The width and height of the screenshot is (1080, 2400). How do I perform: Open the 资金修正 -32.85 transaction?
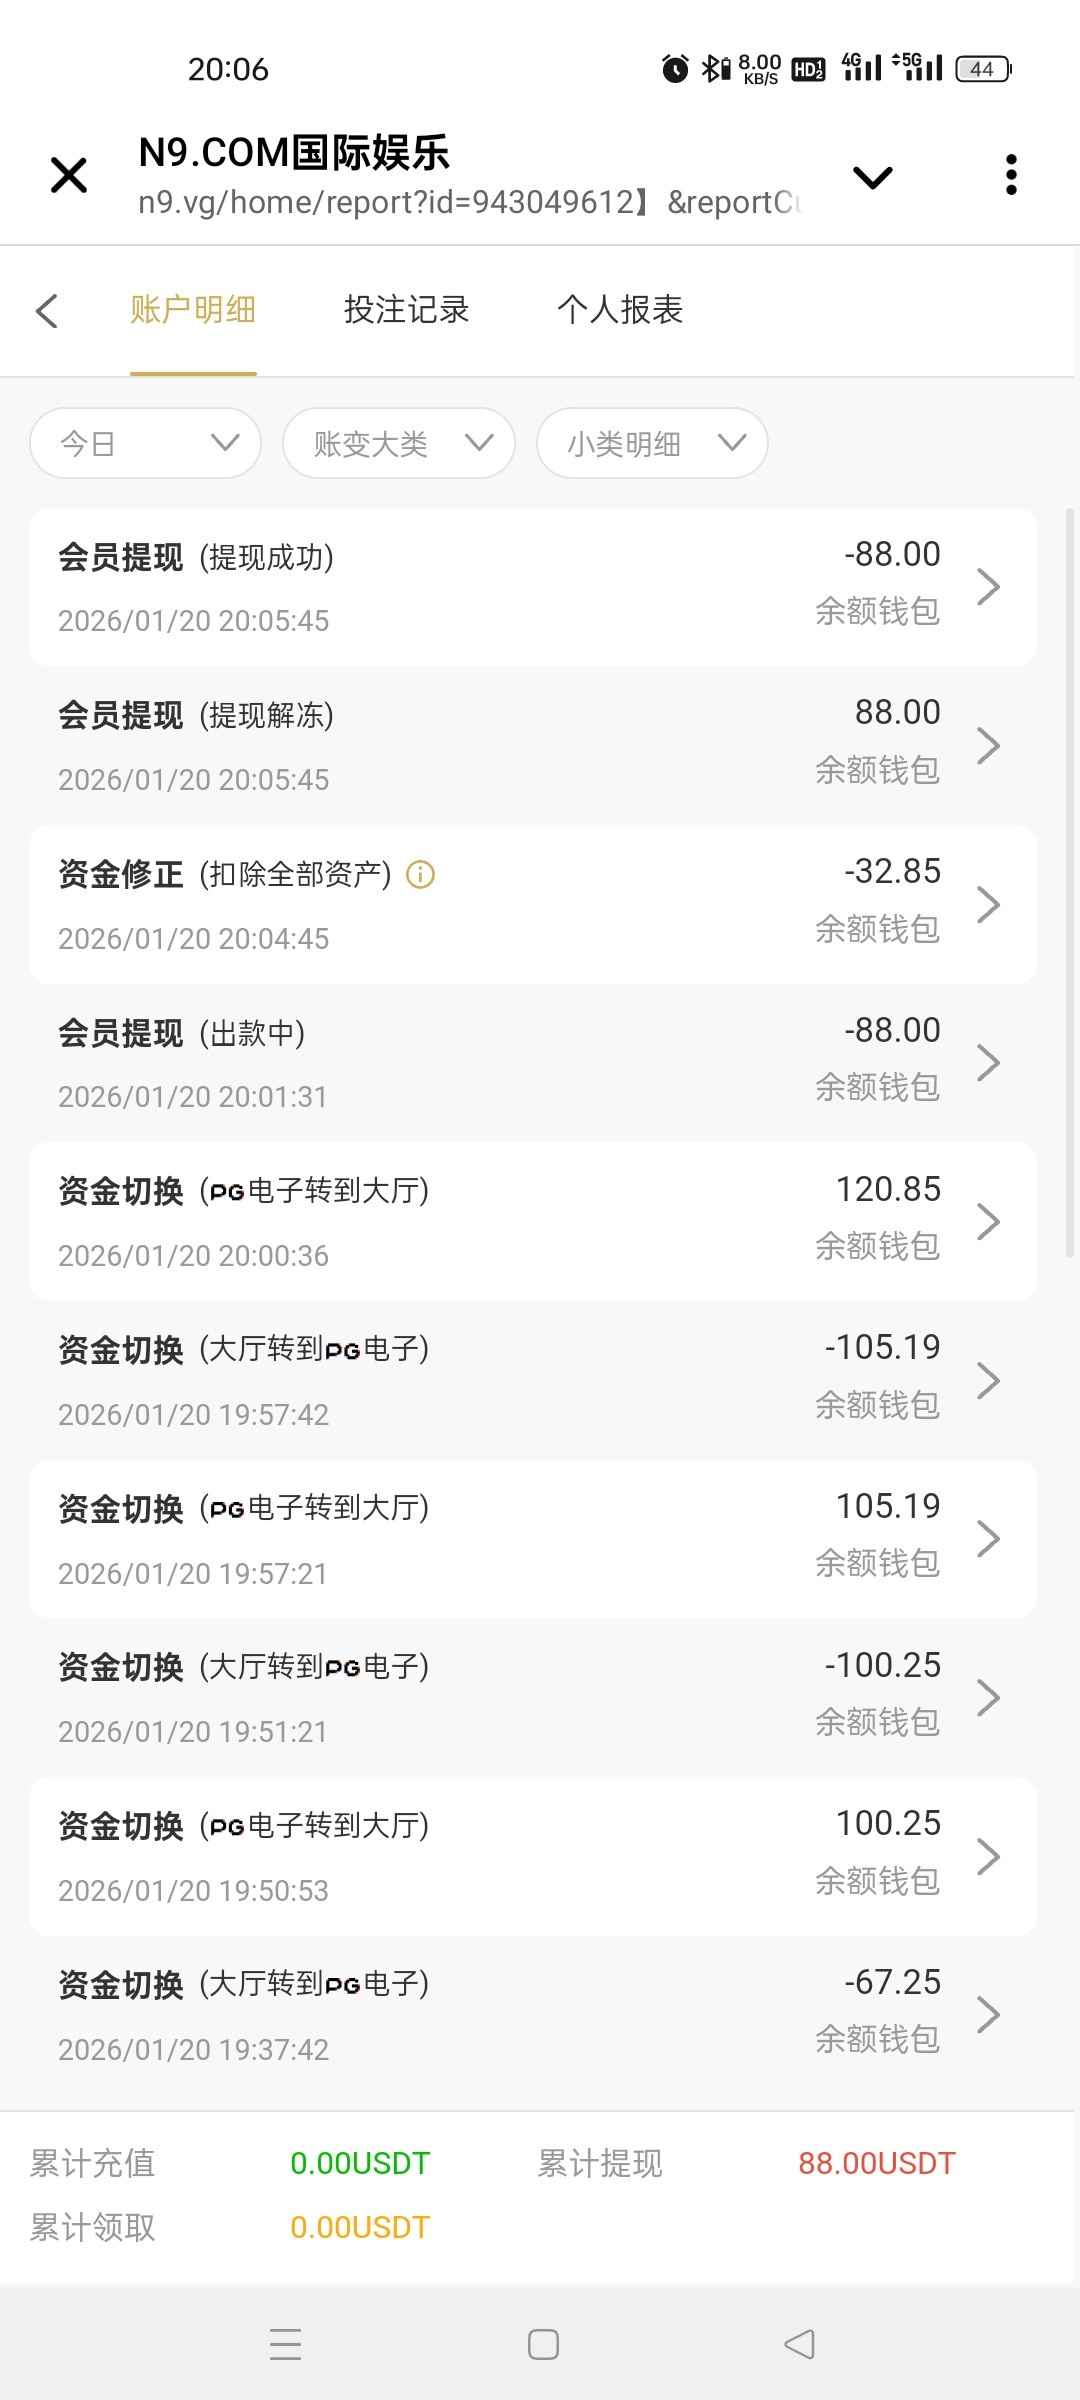tap(532, 904)
